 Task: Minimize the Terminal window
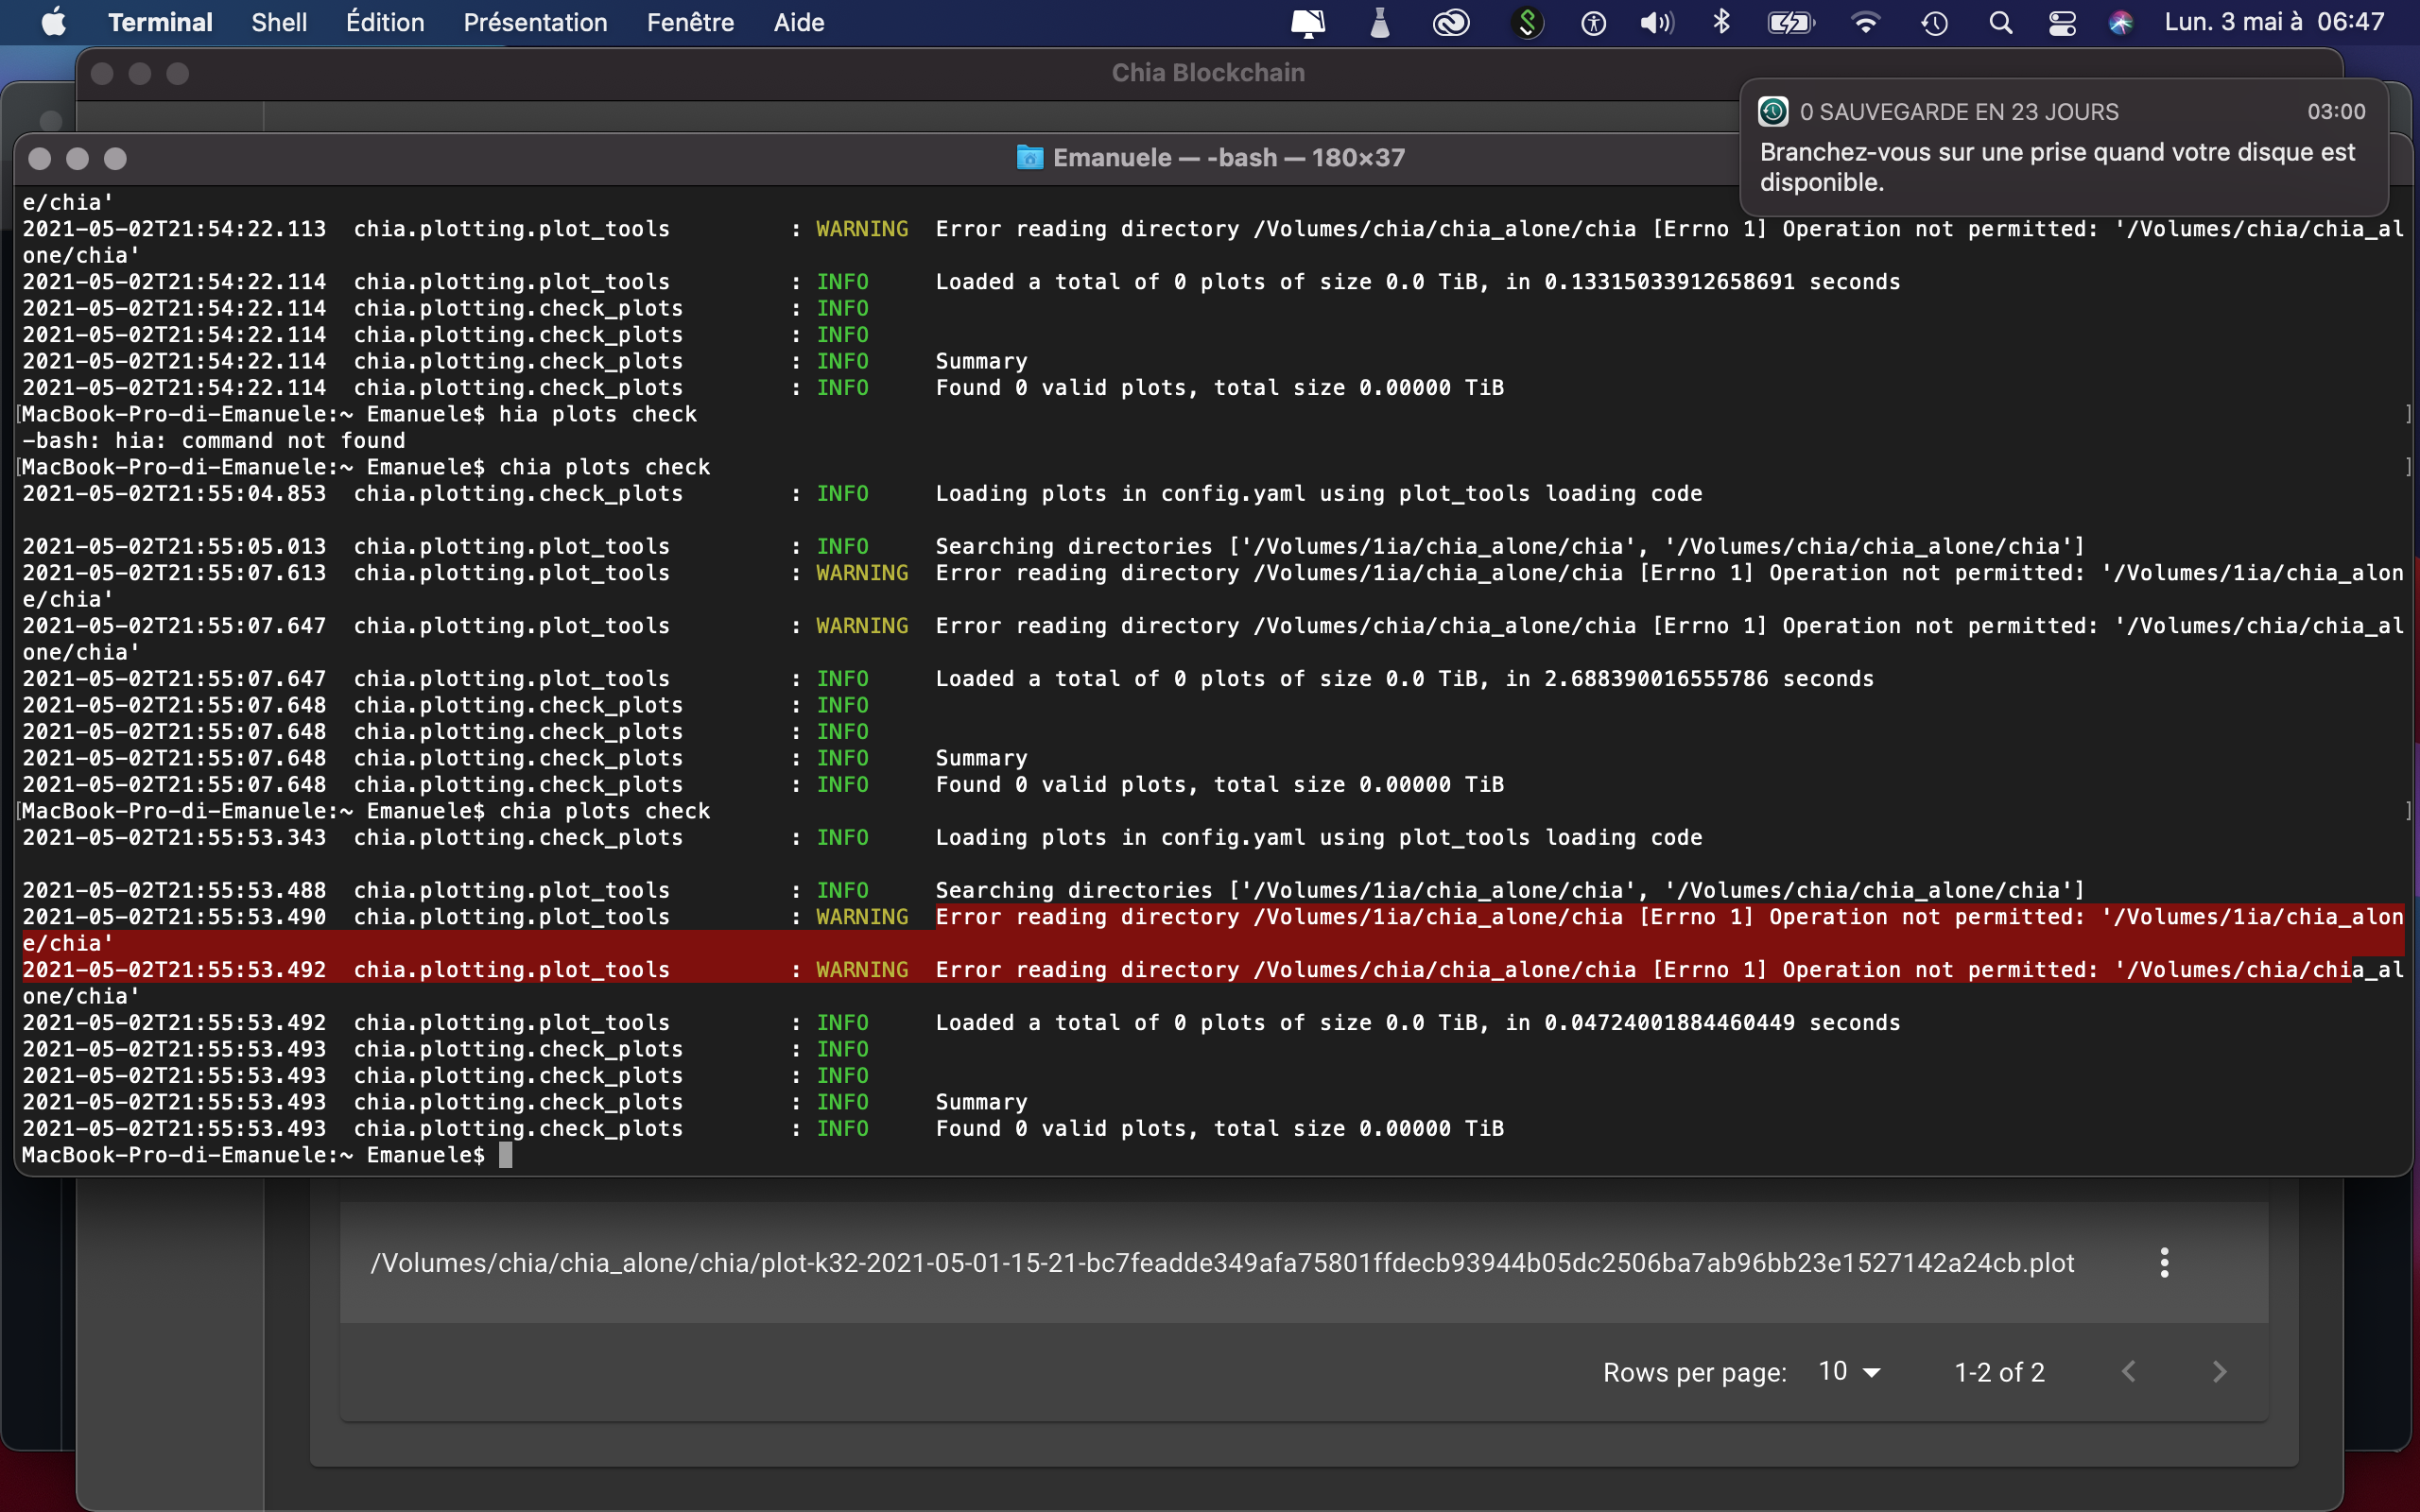tap(78, 159)
